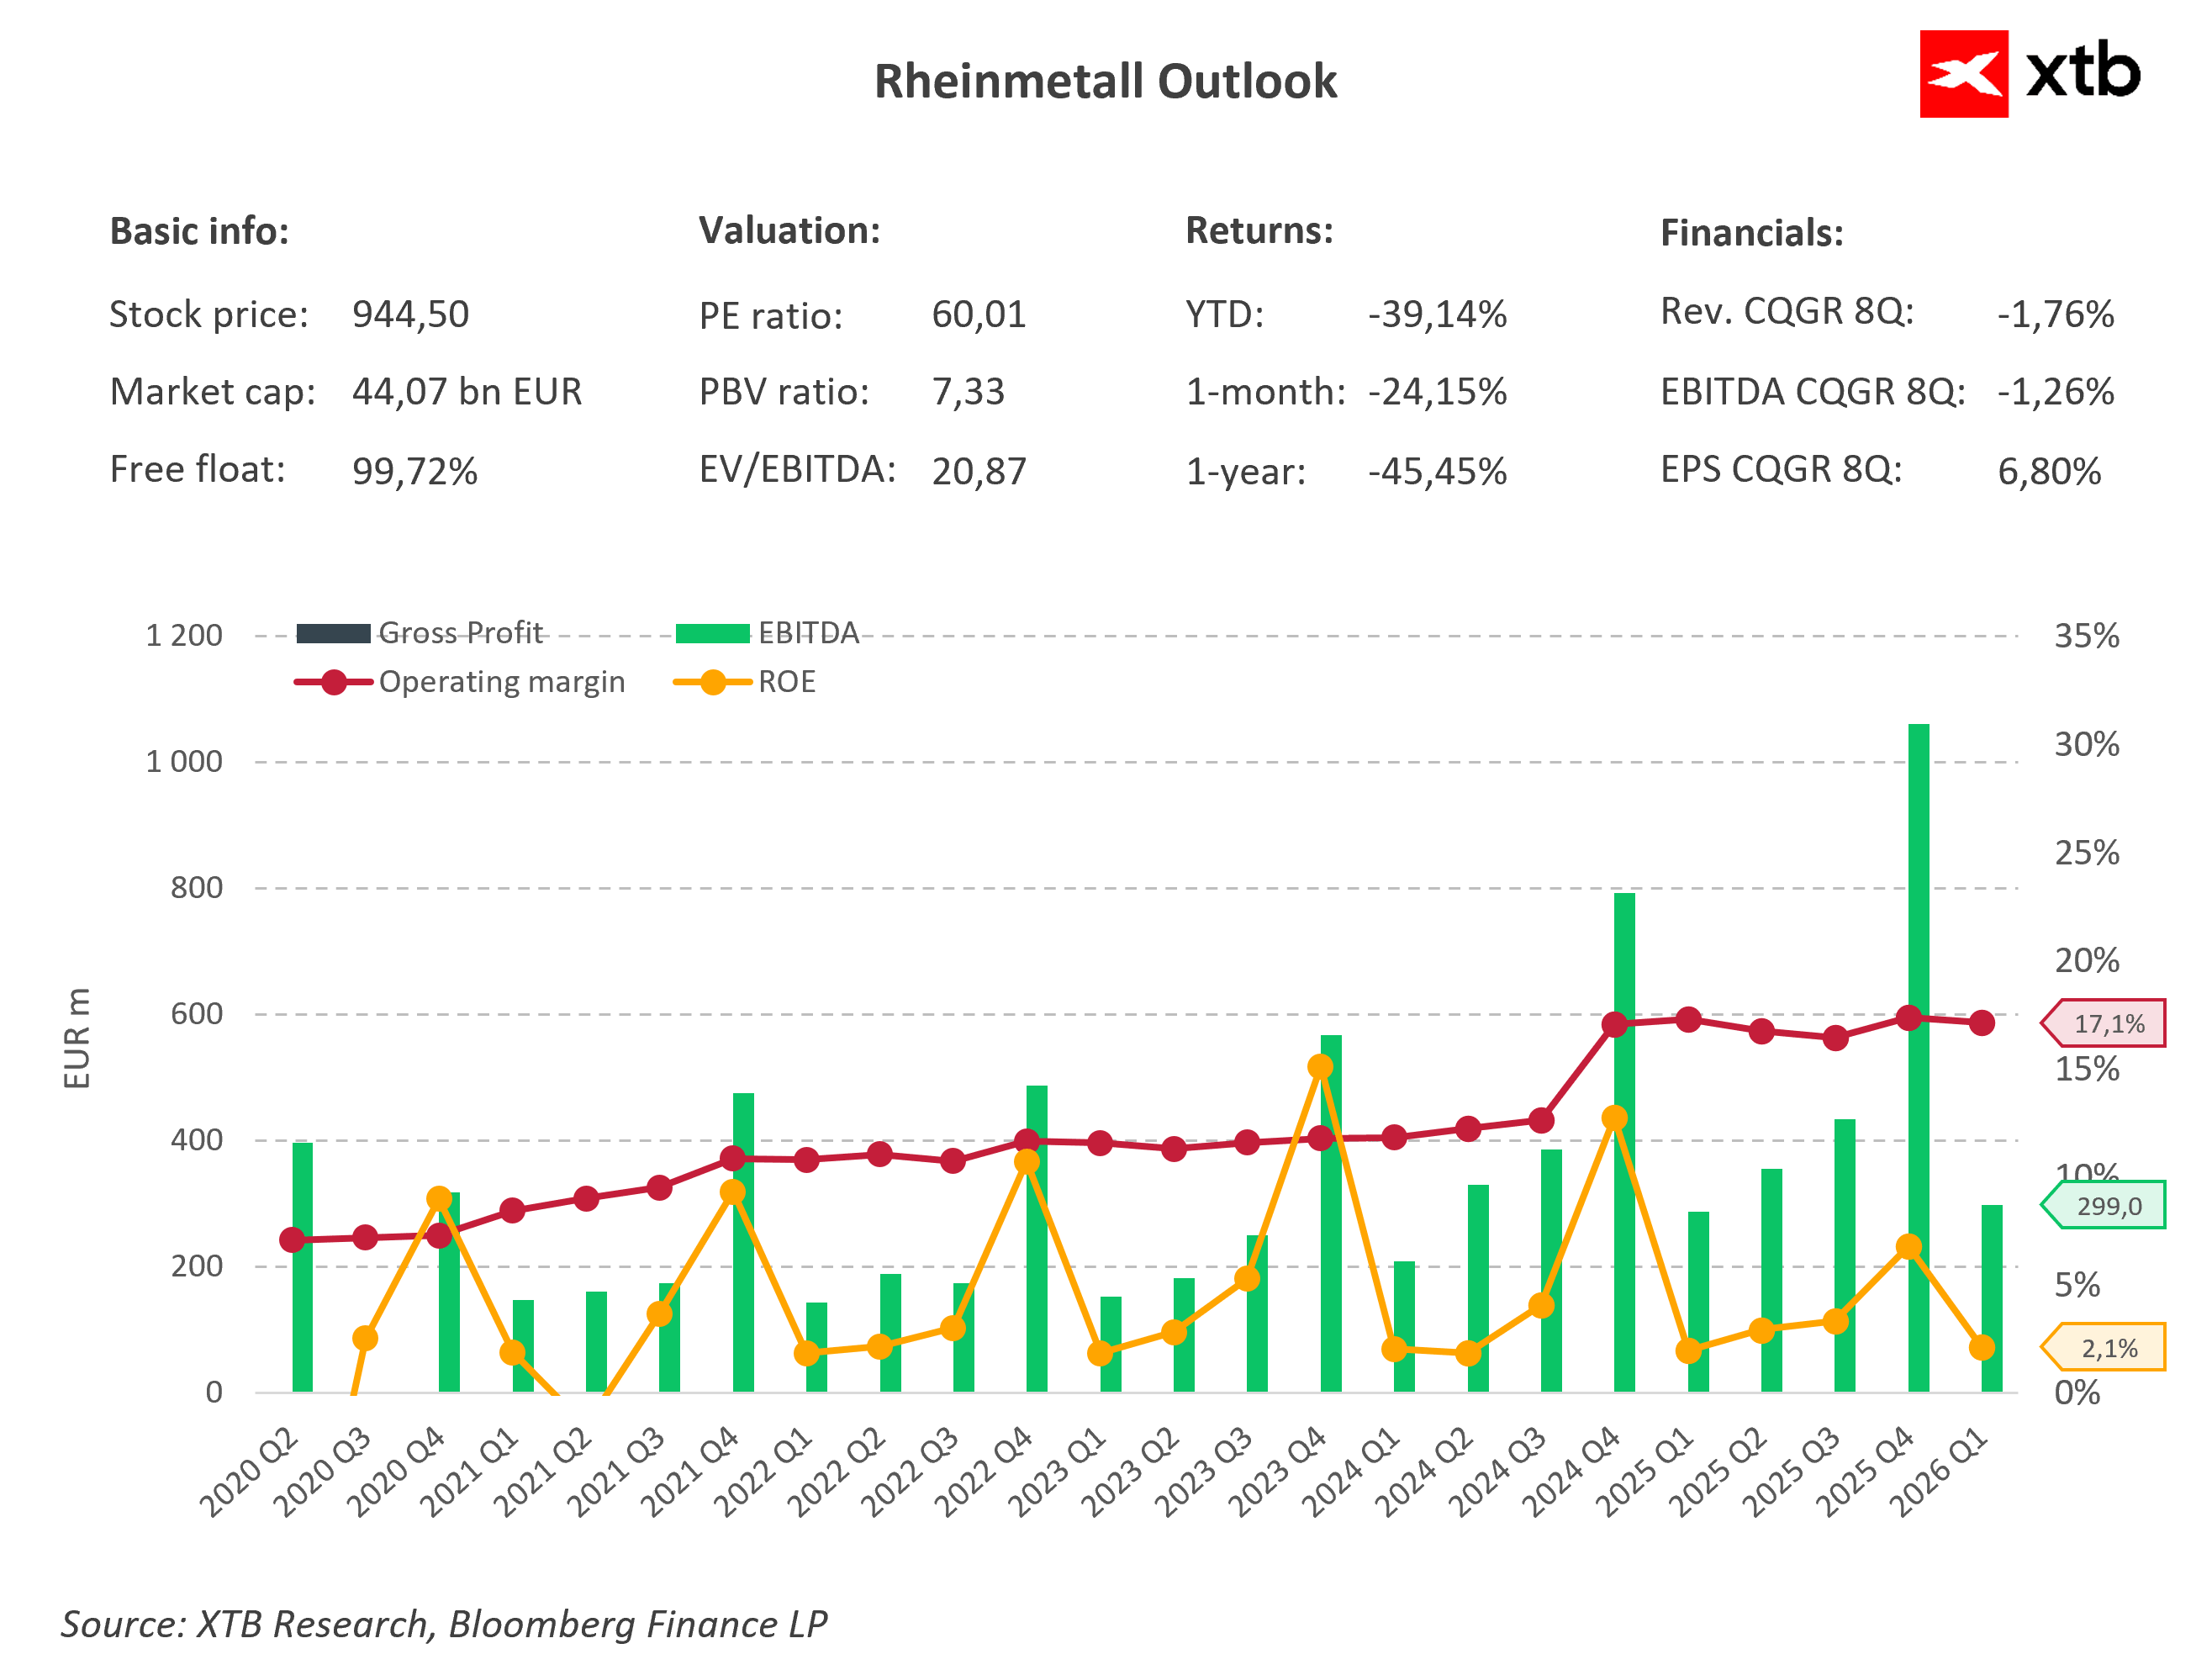Select the green EBITDA legend swatch
Viewport: 2212px width, 1670px height.
point(712,633)
